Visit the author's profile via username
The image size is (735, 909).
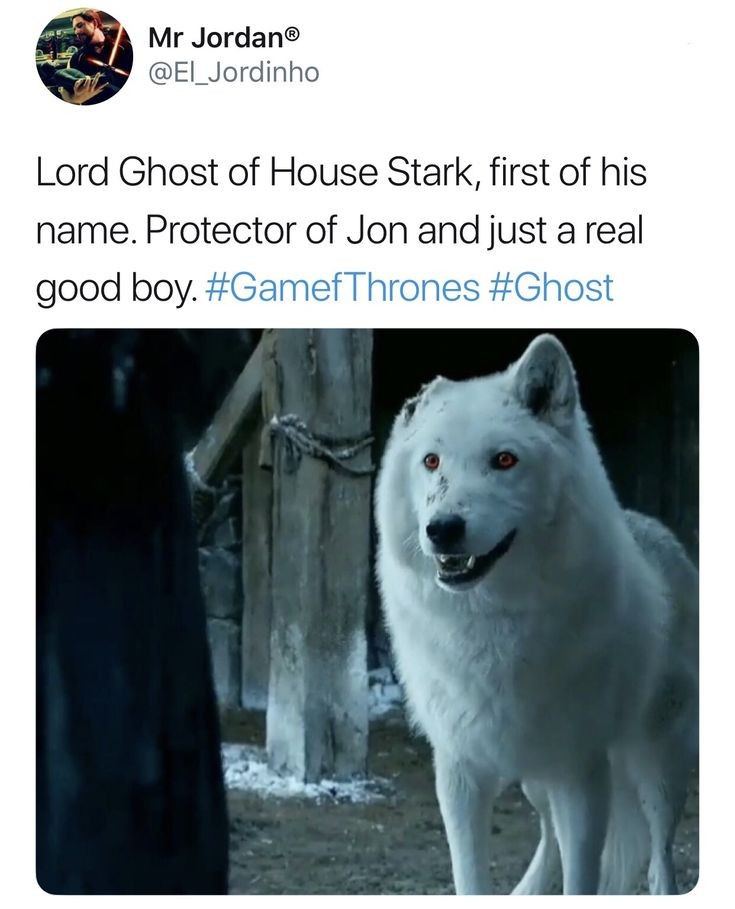(x=233, y=72)
